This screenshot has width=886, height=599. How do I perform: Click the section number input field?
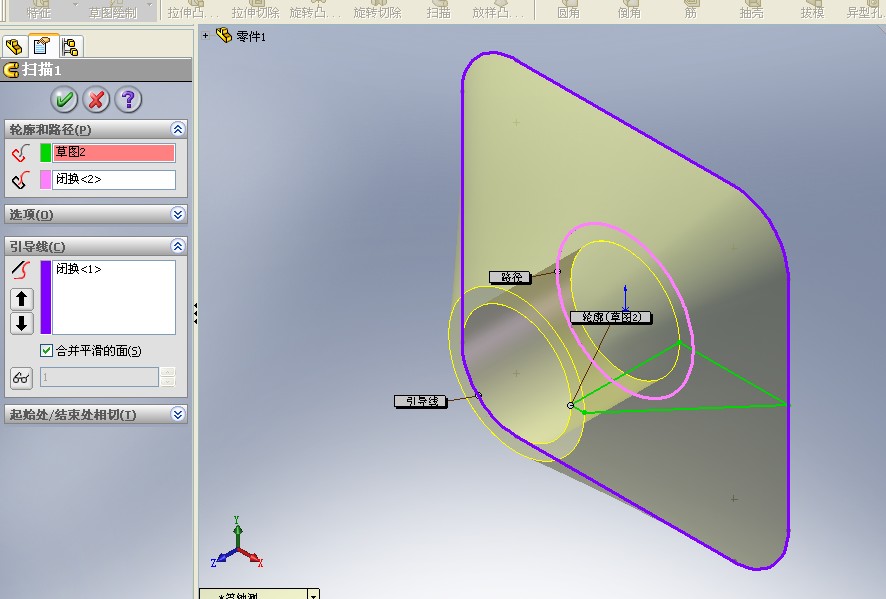(99, 377)
